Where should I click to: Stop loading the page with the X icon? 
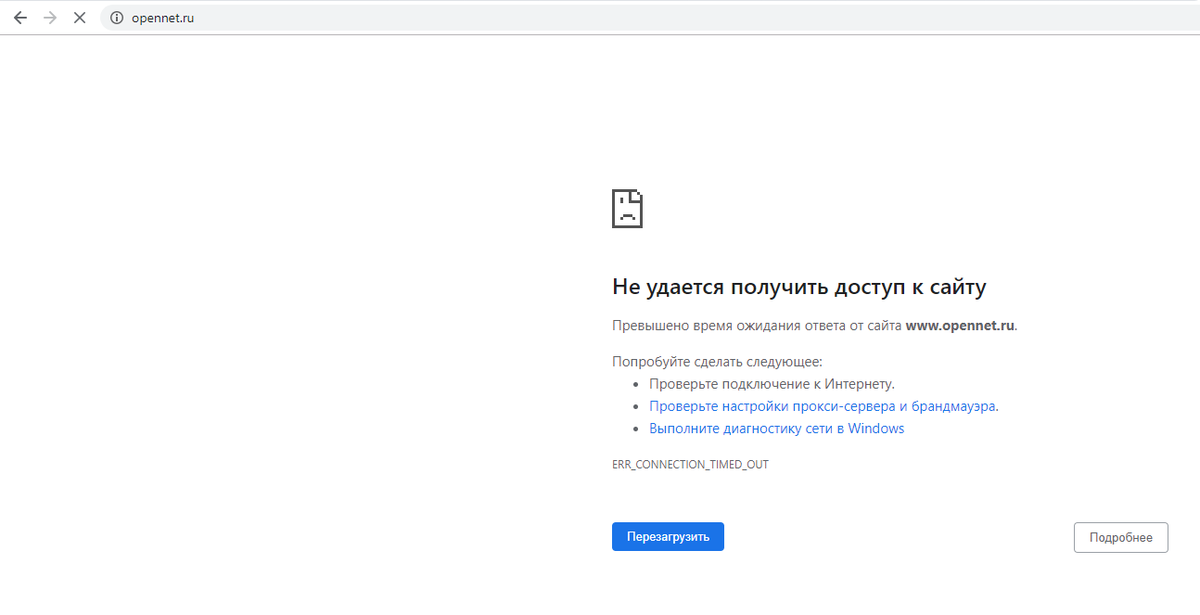pyautogui.click(x=79, y=17)
